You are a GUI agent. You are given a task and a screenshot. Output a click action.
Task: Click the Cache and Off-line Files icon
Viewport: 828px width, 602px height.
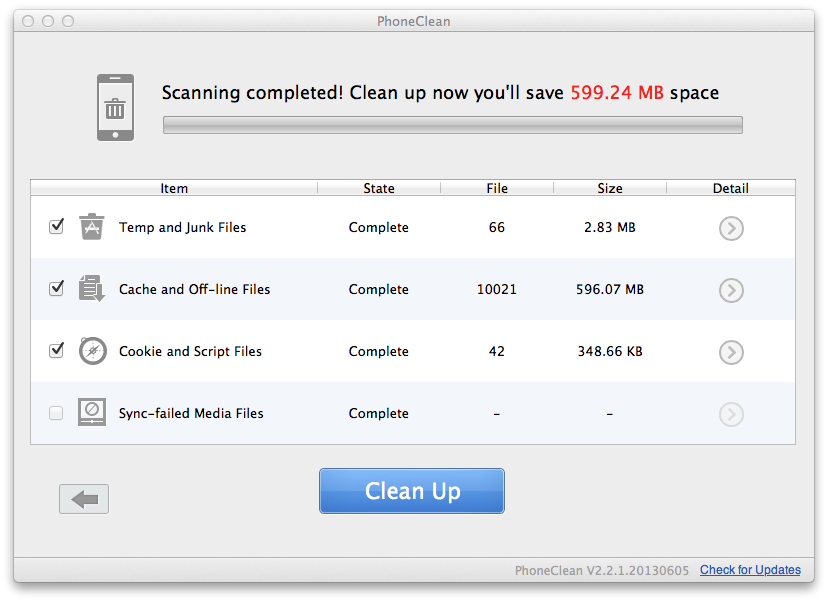92,289
